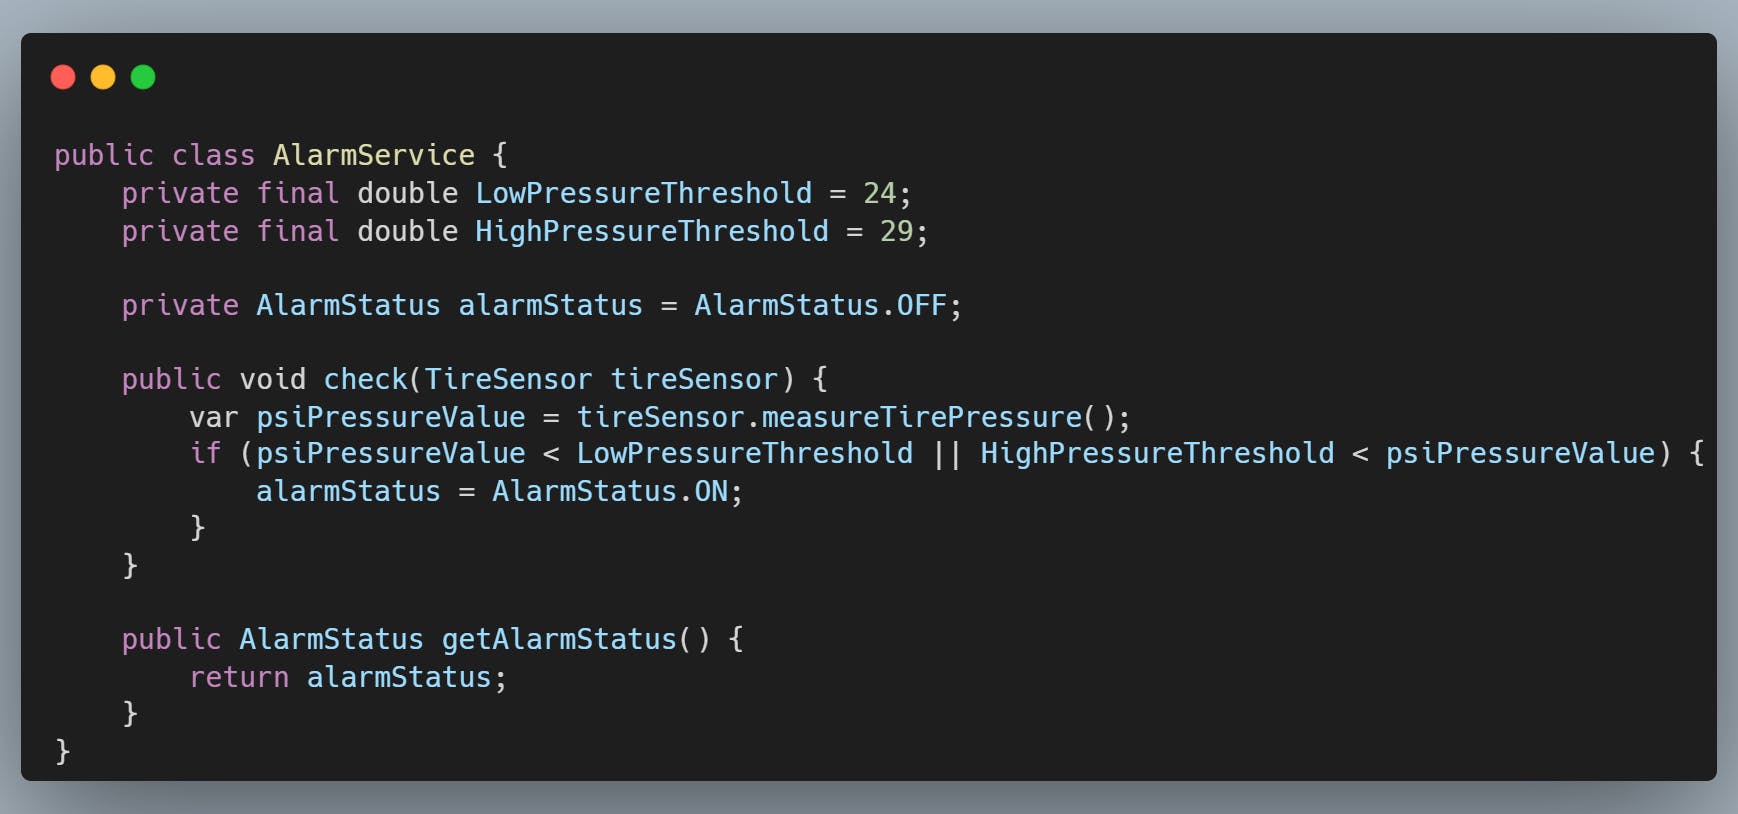The image size is (1738, 814).
Task: Click the var keyword
Action: coord(214,417)
